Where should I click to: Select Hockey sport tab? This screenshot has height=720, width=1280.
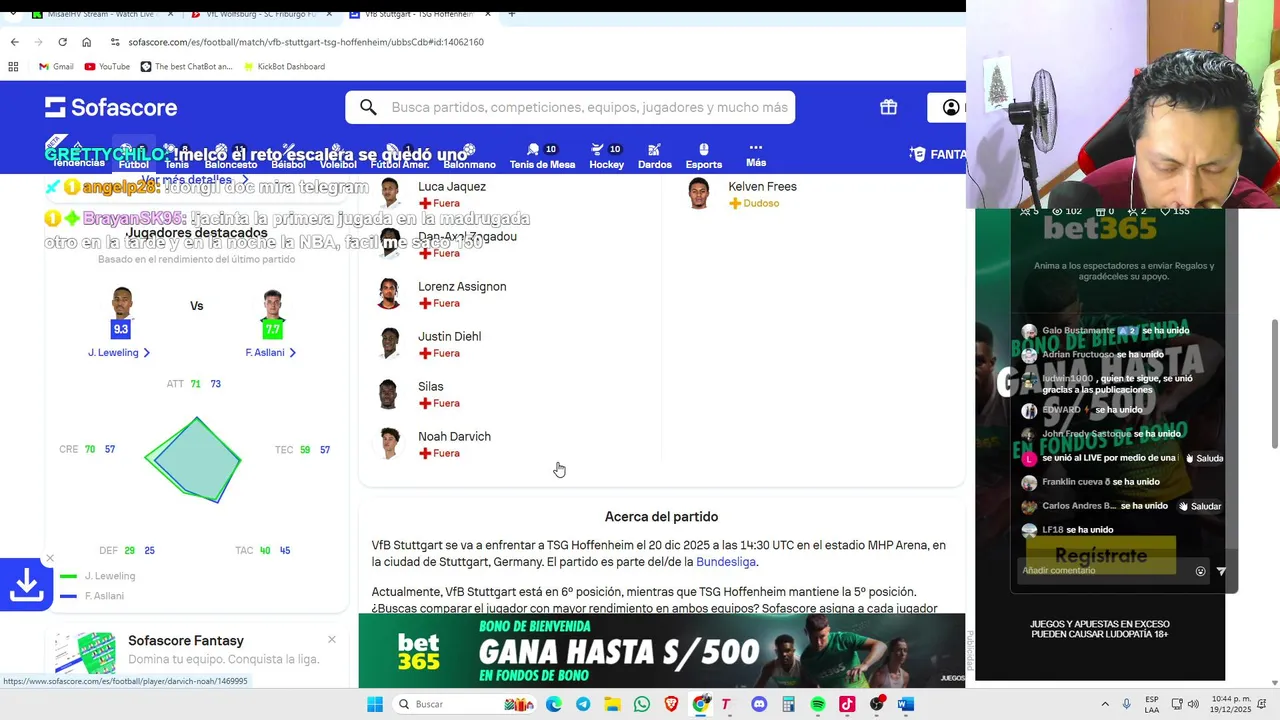click(x=606, y=156)
